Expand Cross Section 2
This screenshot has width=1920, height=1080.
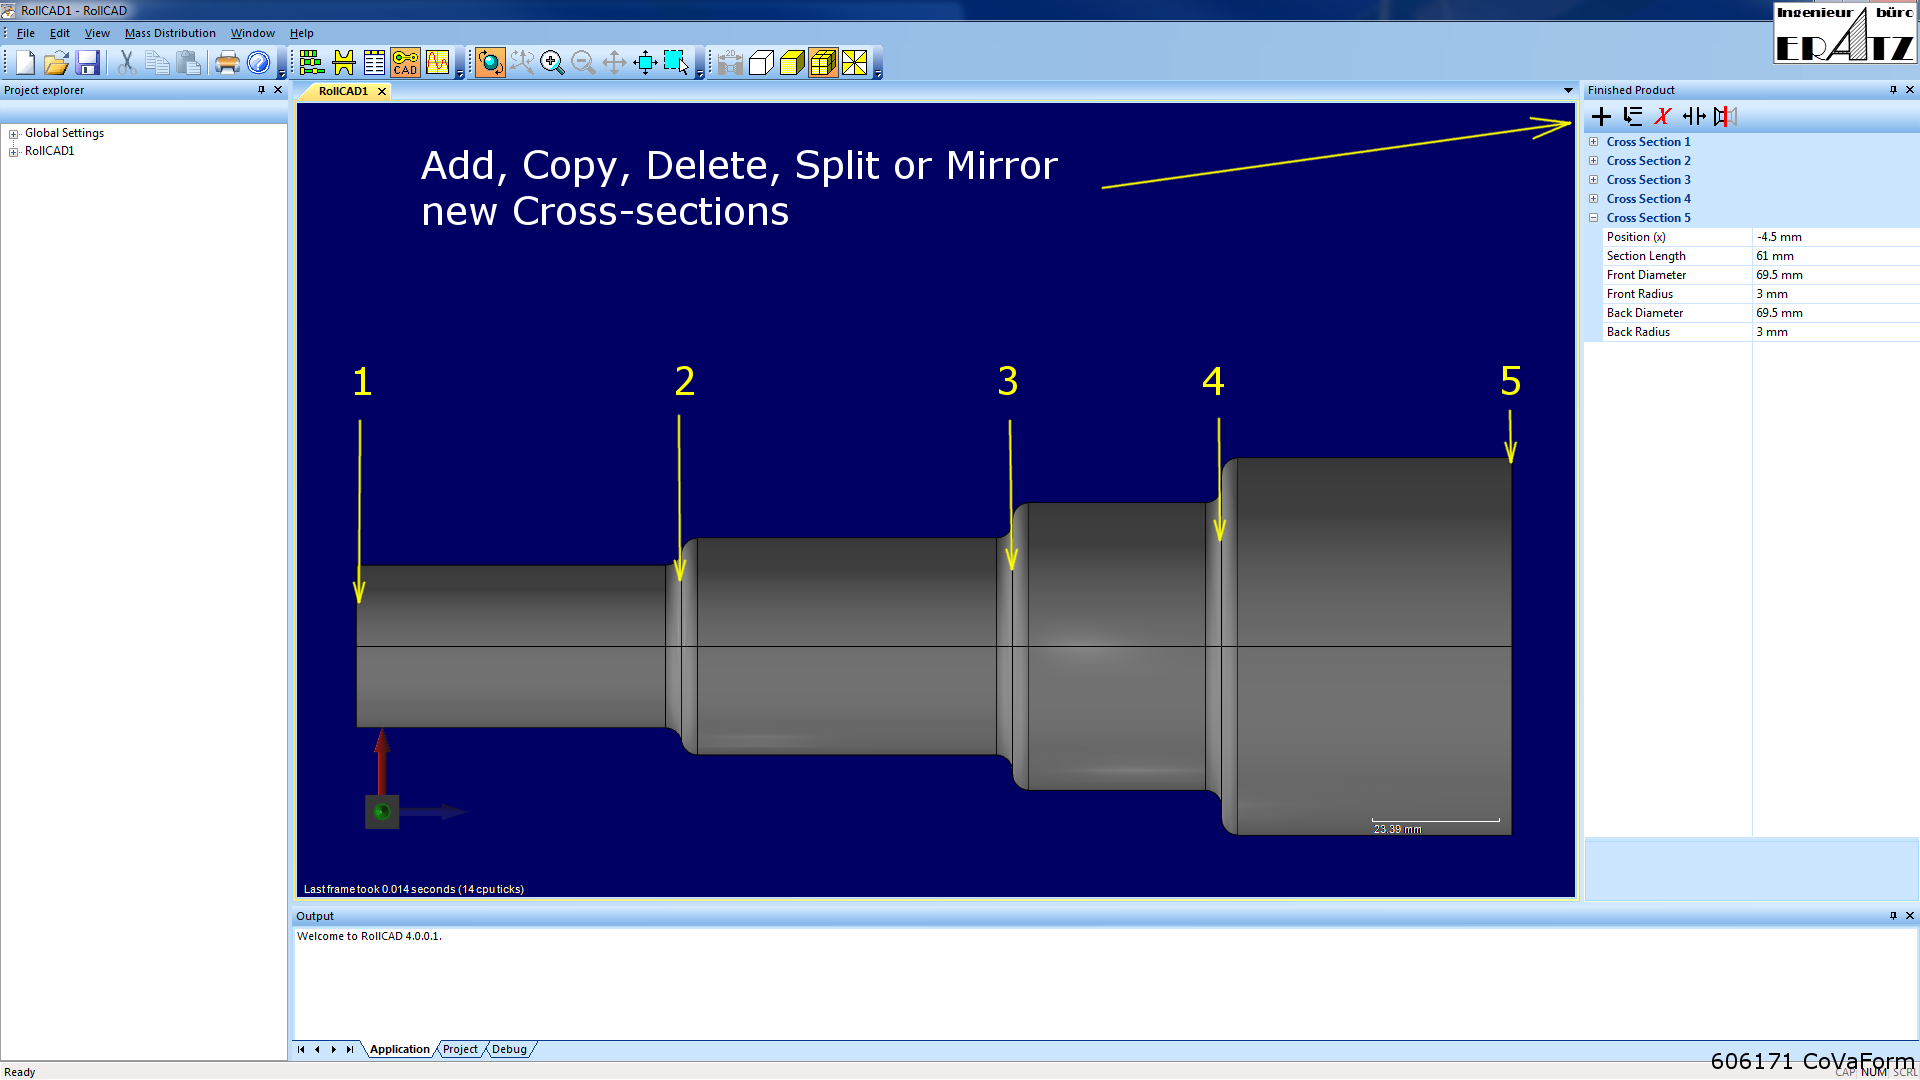pos(1594,161)
